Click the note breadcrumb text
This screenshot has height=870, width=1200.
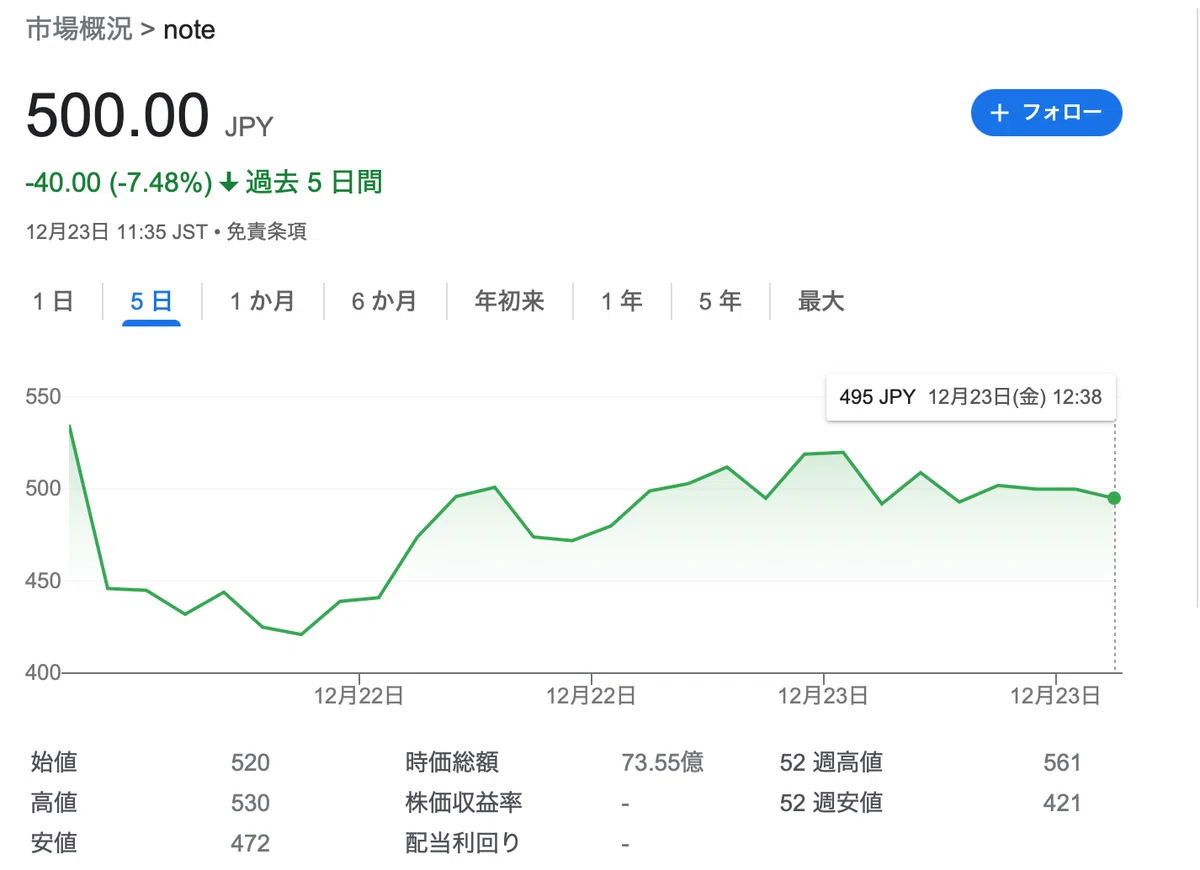[x=189, y=30]
